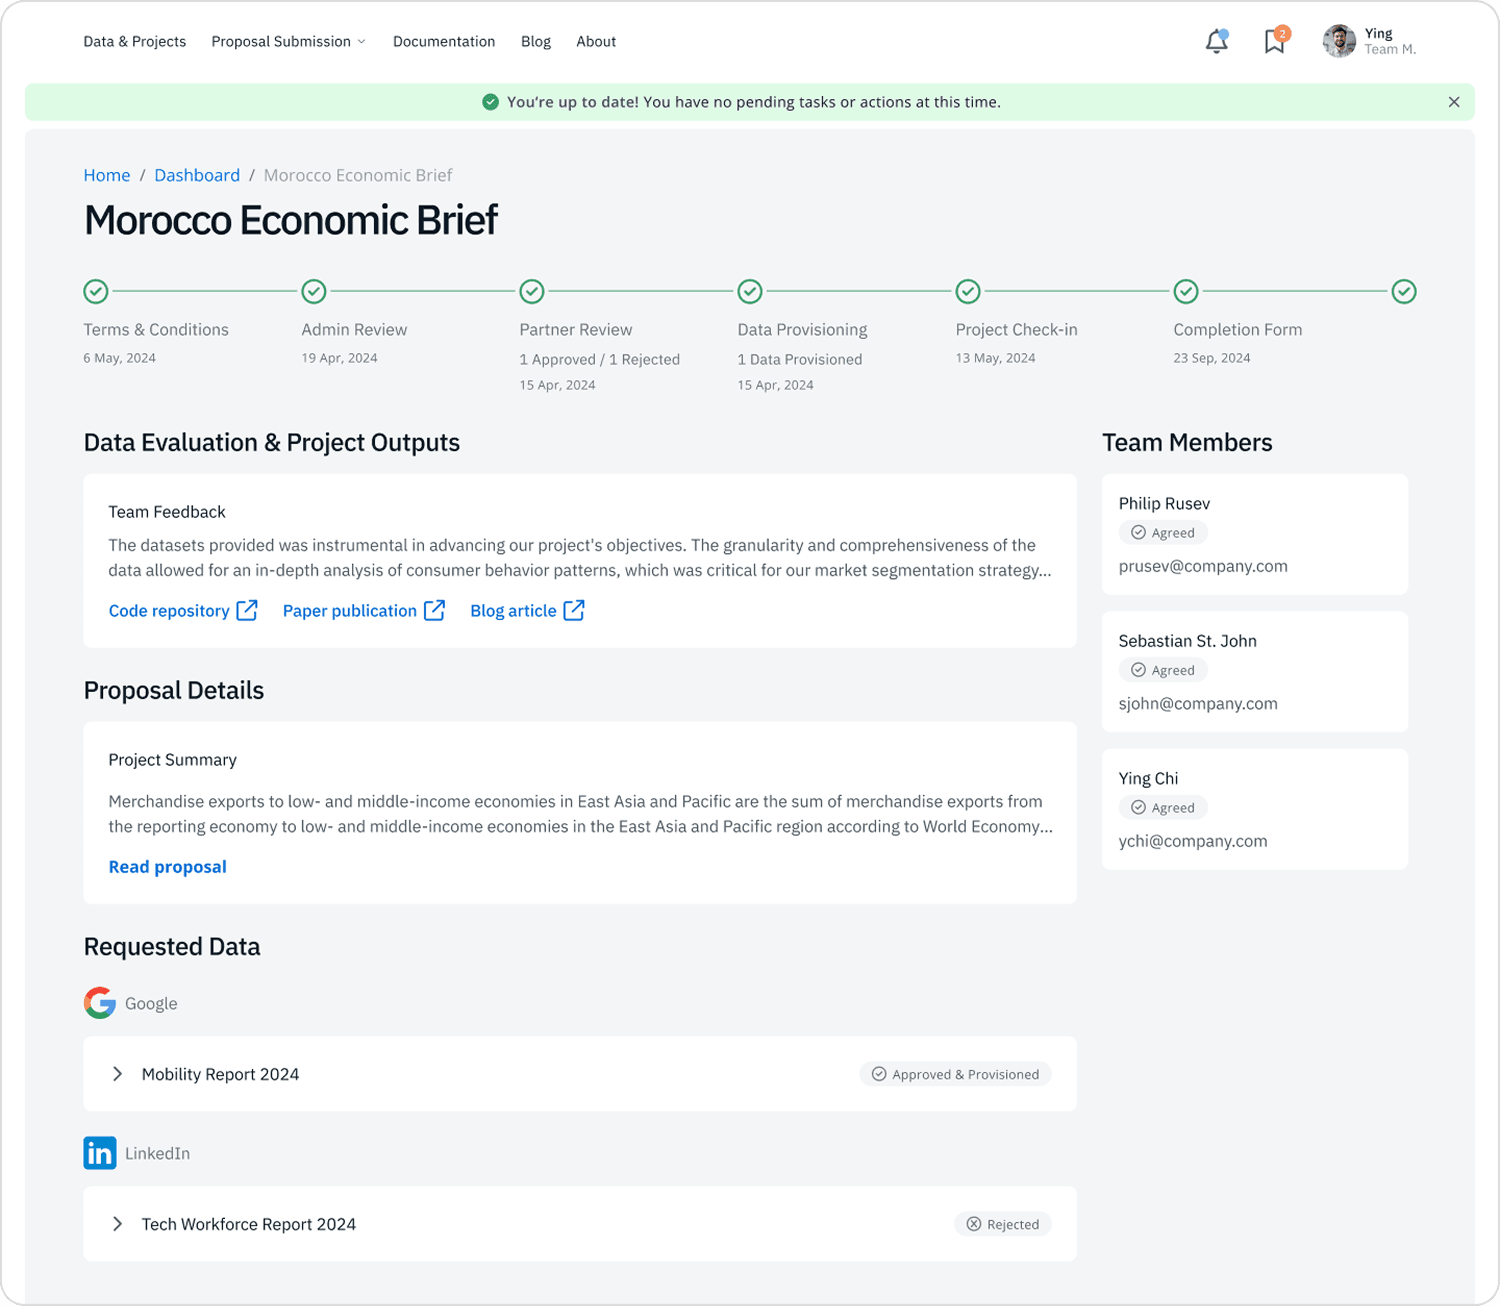
Task: Open Data & Projects menu
Action: tap(135, 41)
